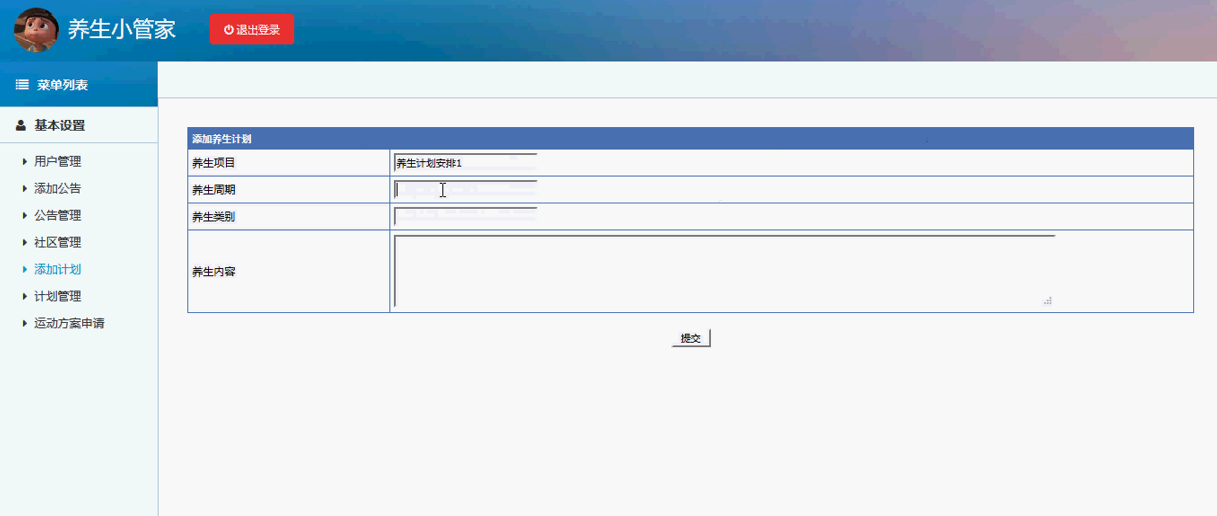Click the 菜单列表 header text
Screen dimensions: 1217x516
coord(63,85)
